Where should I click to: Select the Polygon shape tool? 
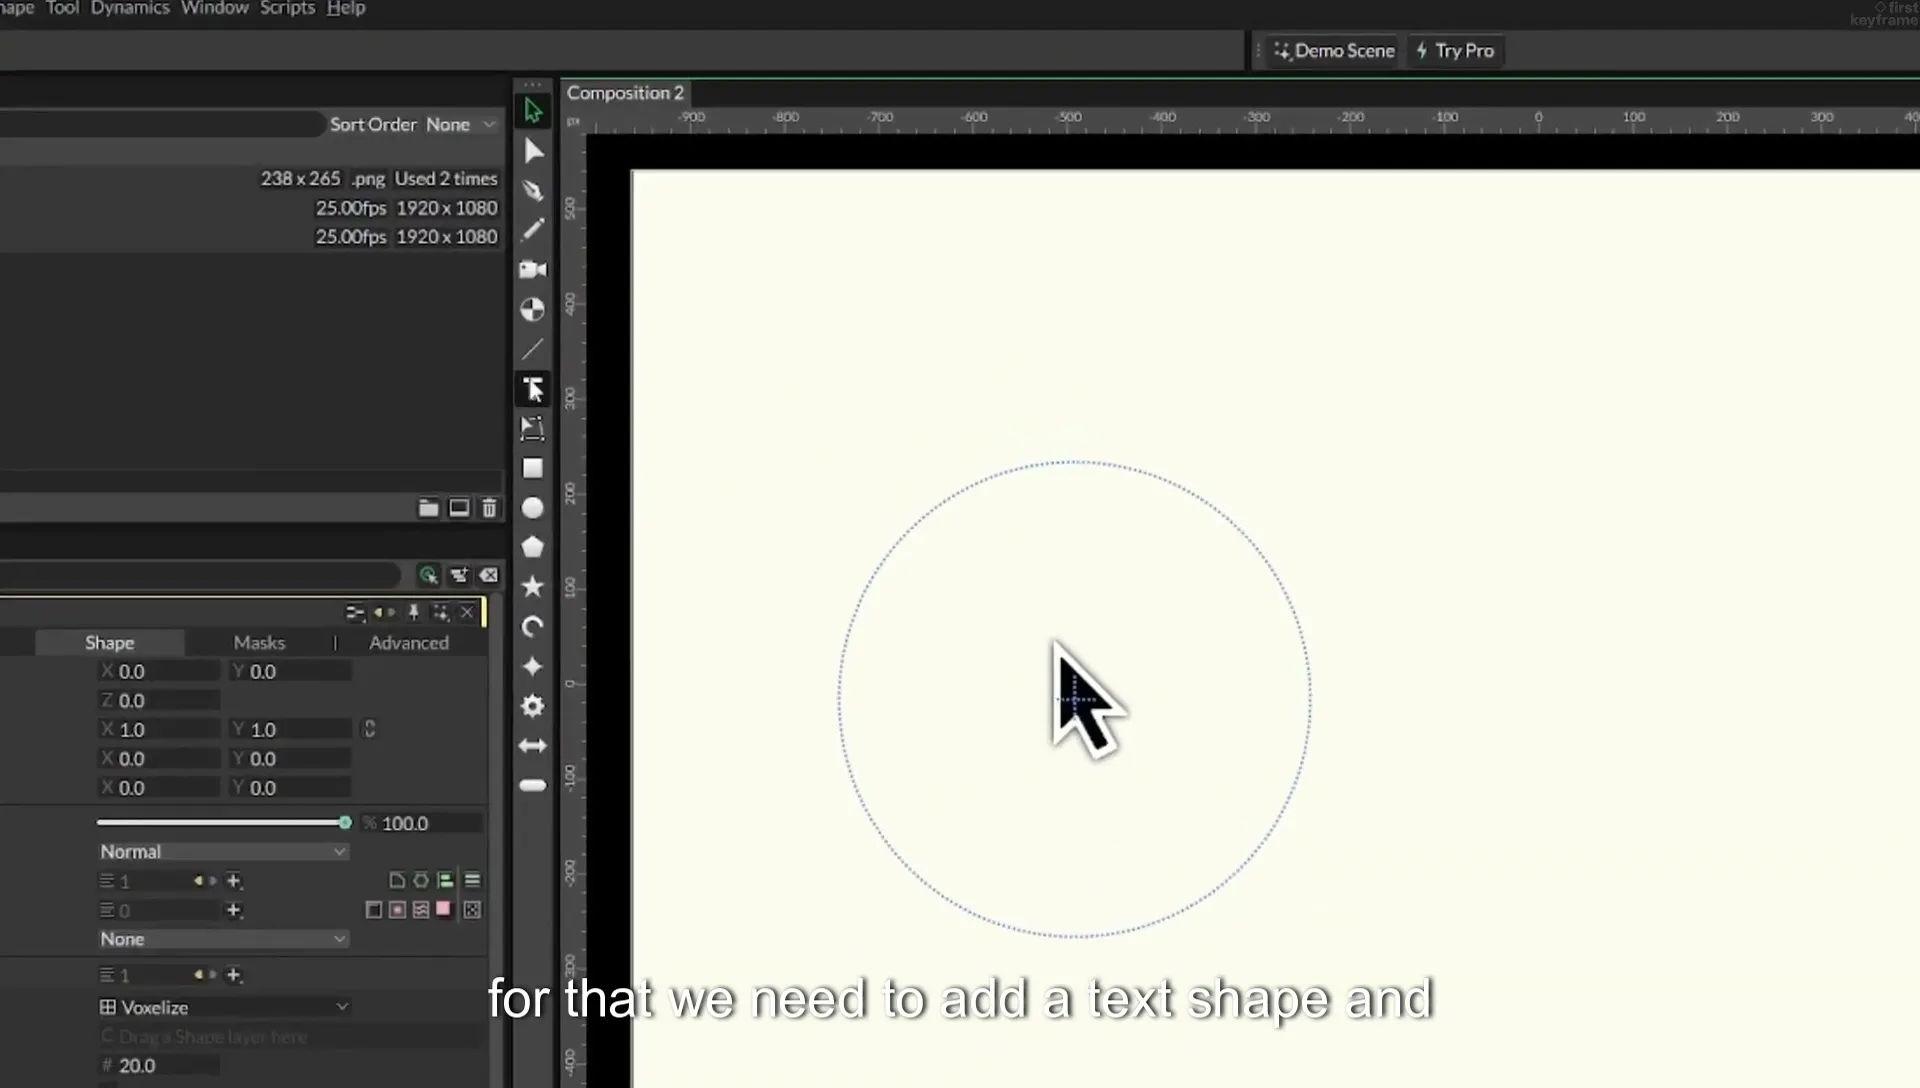click(x=533, y=547)
